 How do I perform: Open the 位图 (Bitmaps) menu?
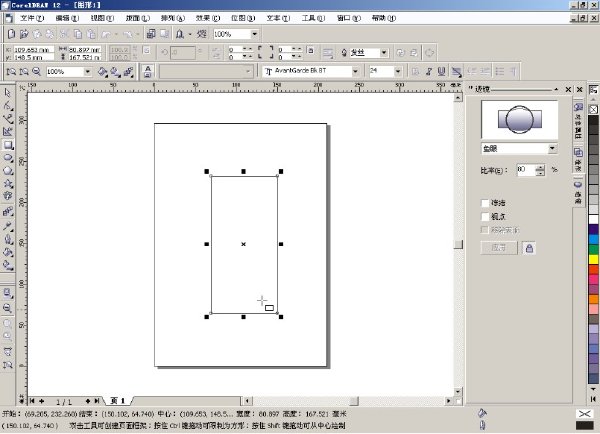coord(243,18)
